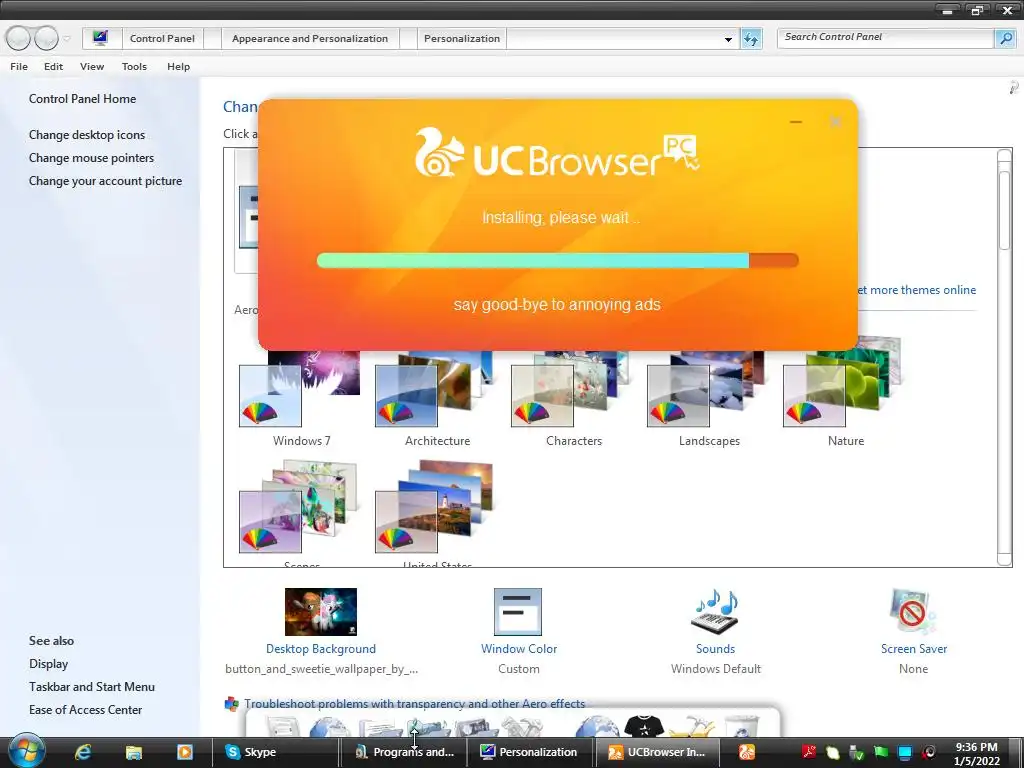The image size is (1024, 768).
Task: Click the green flag tray icon
Action: pyautogui.click(x=881, y=752)
